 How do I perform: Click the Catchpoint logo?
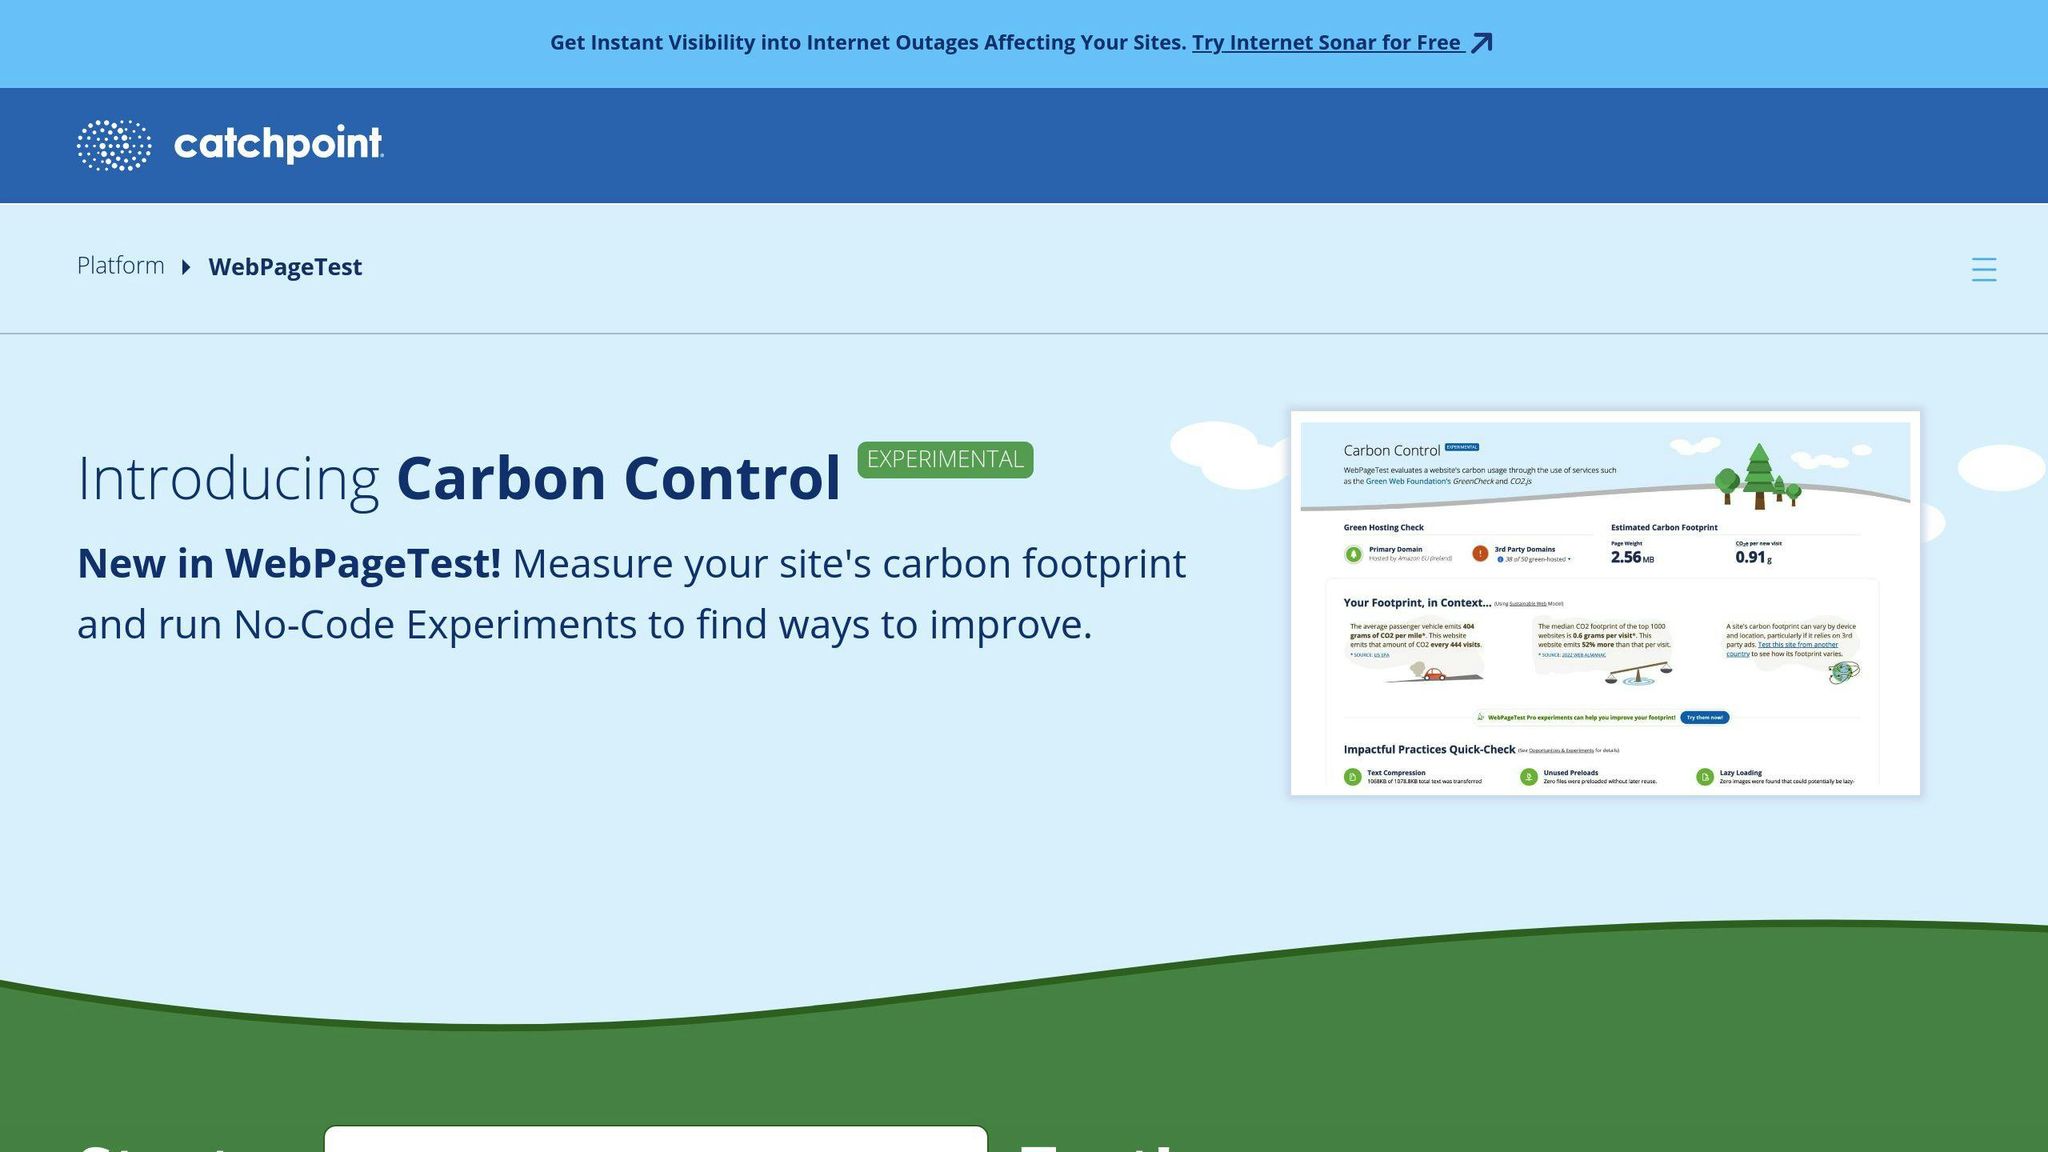pyautogui.click(x=230, y=145)
